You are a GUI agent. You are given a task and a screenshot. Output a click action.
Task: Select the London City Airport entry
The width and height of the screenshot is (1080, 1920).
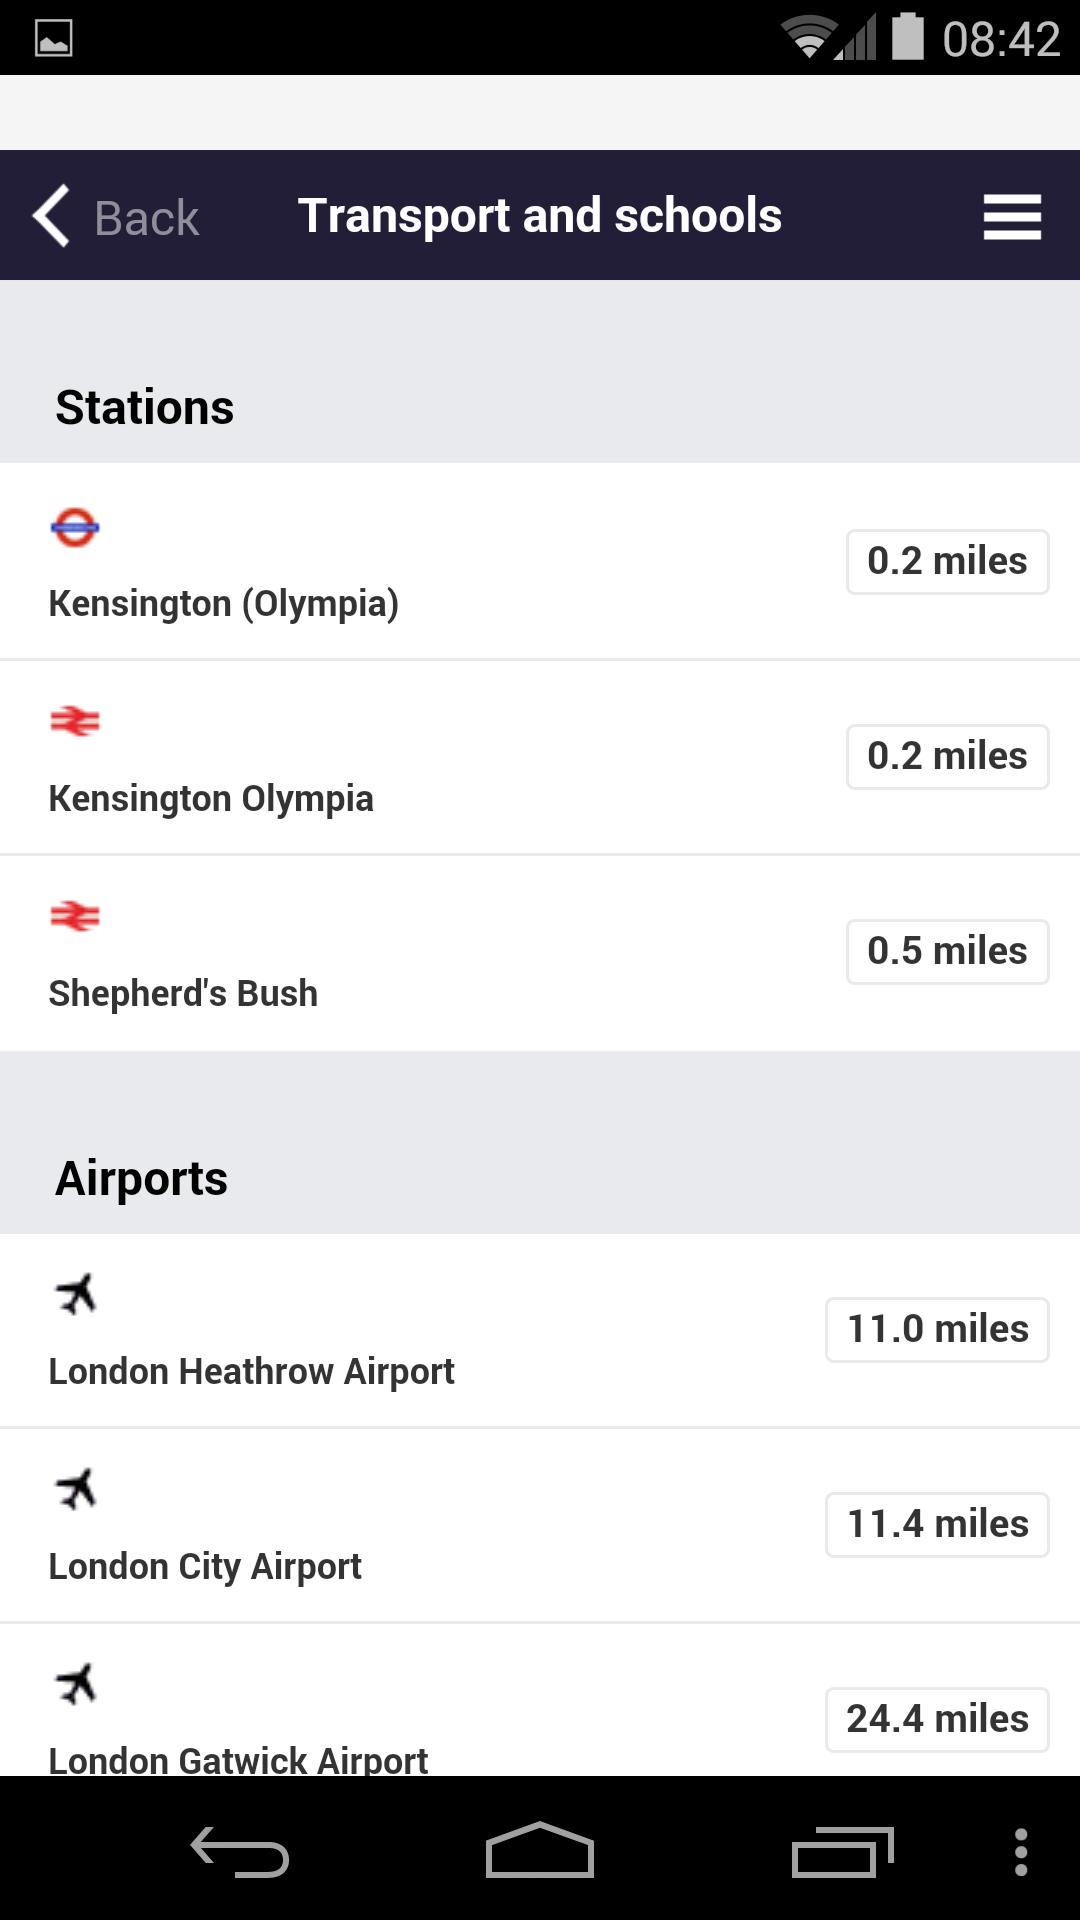click(x=205, y=1566)
